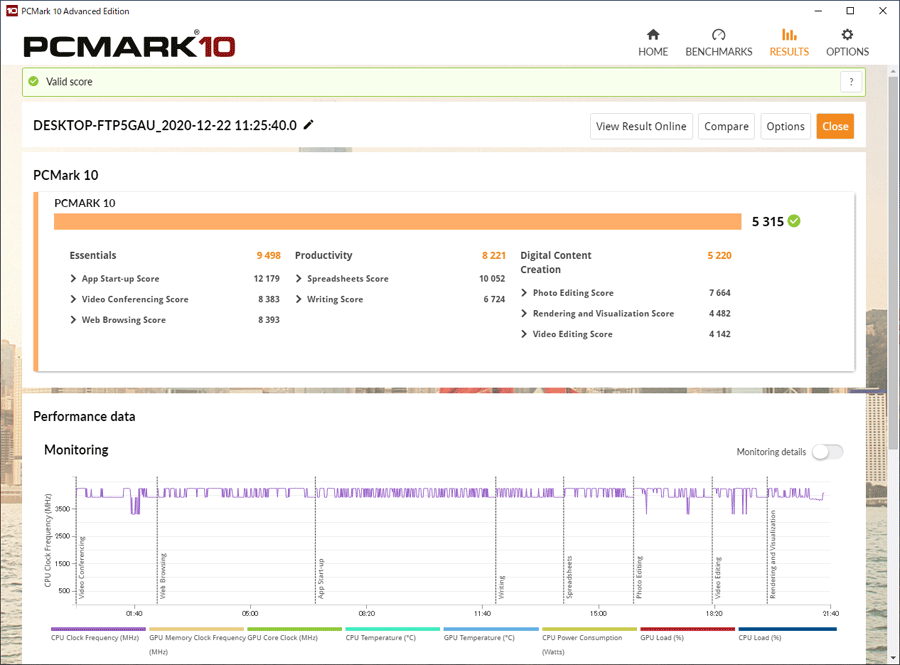Viewport: 900px width, 665px height.
Task: Click the result name DESKTOP-FTP5GAU text
Action: 165,126
